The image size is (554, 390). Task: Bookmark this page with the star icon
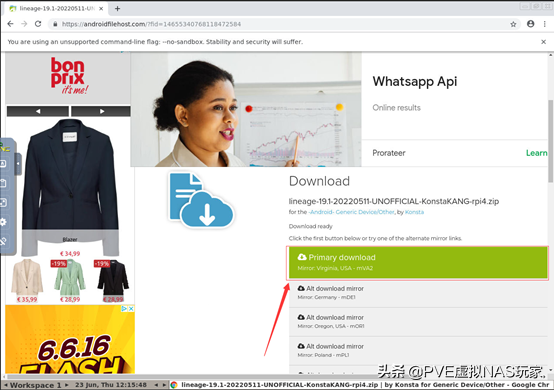tap(513, 24)
